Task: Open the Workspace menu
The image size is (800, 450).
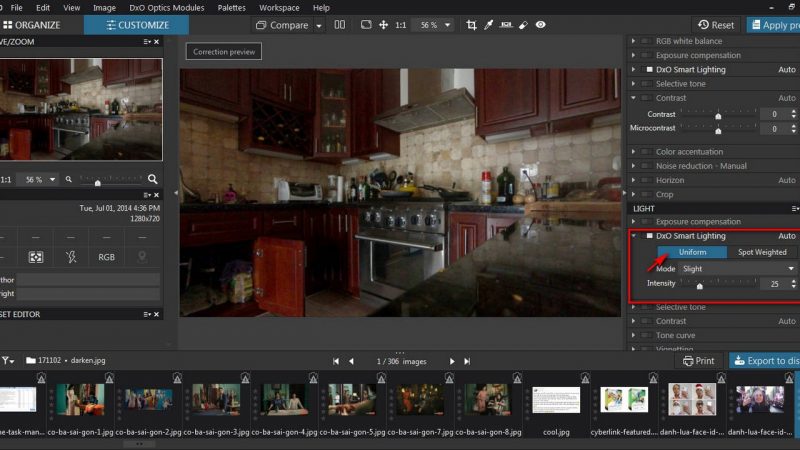Action: tap(279, 8)
